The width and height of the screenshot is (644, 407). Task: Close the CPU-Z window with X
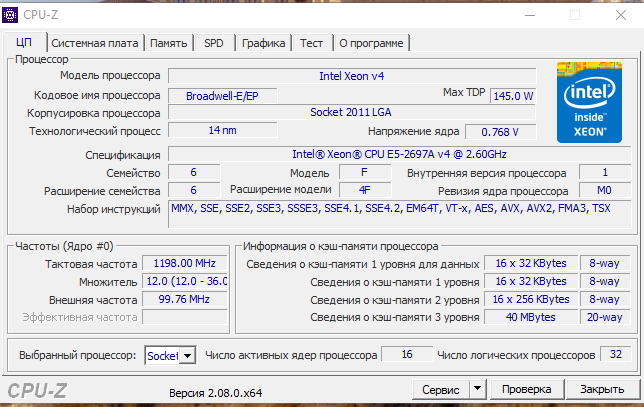coord(621,16)
